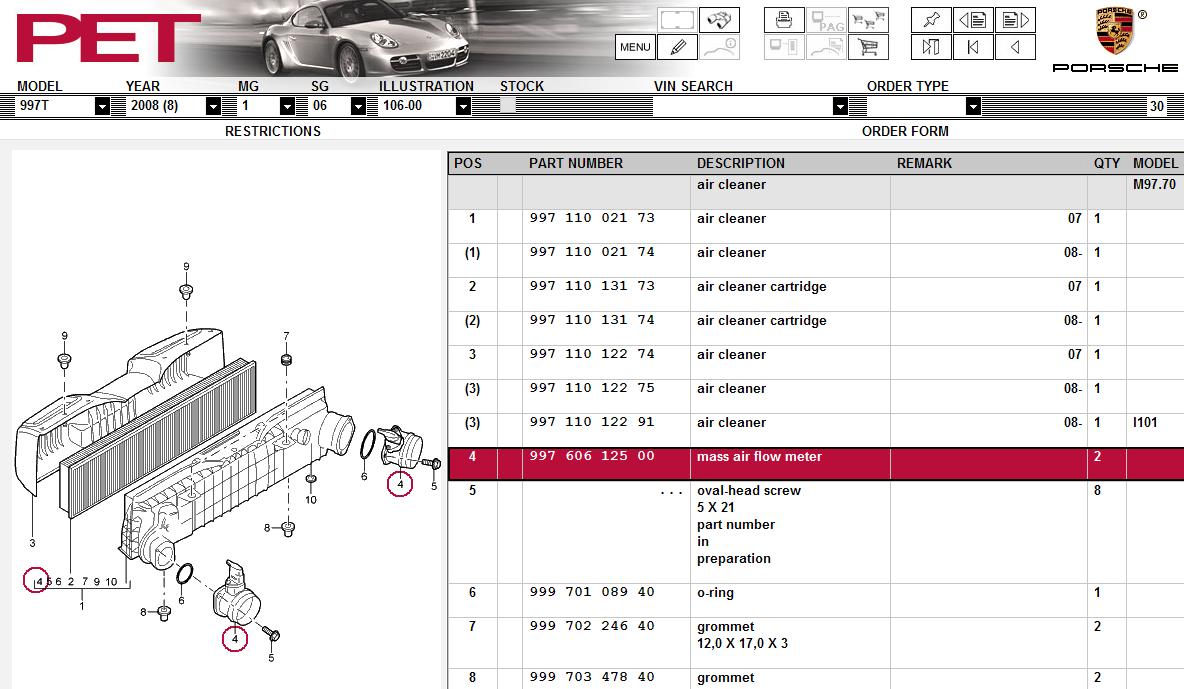Screen dimensions: 1184x689
Task: Click the 'oval-head screw' description
Action: click(748, 490)
